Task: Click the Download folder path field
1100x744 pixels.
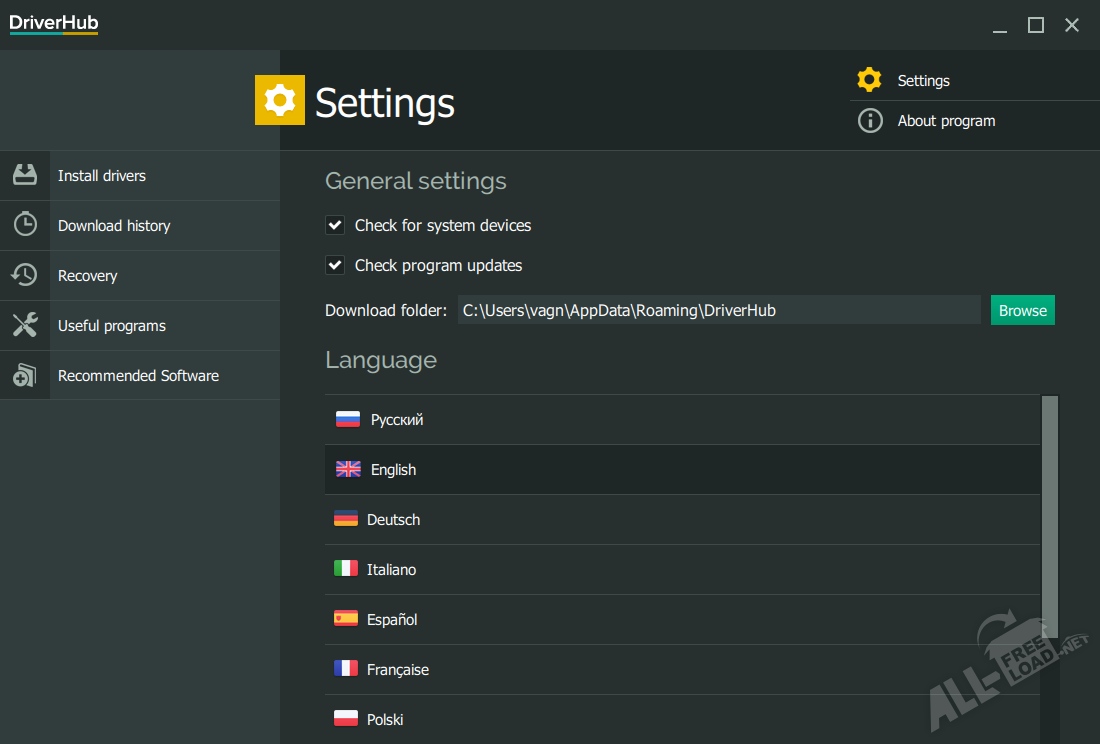Action: point(718,310)
